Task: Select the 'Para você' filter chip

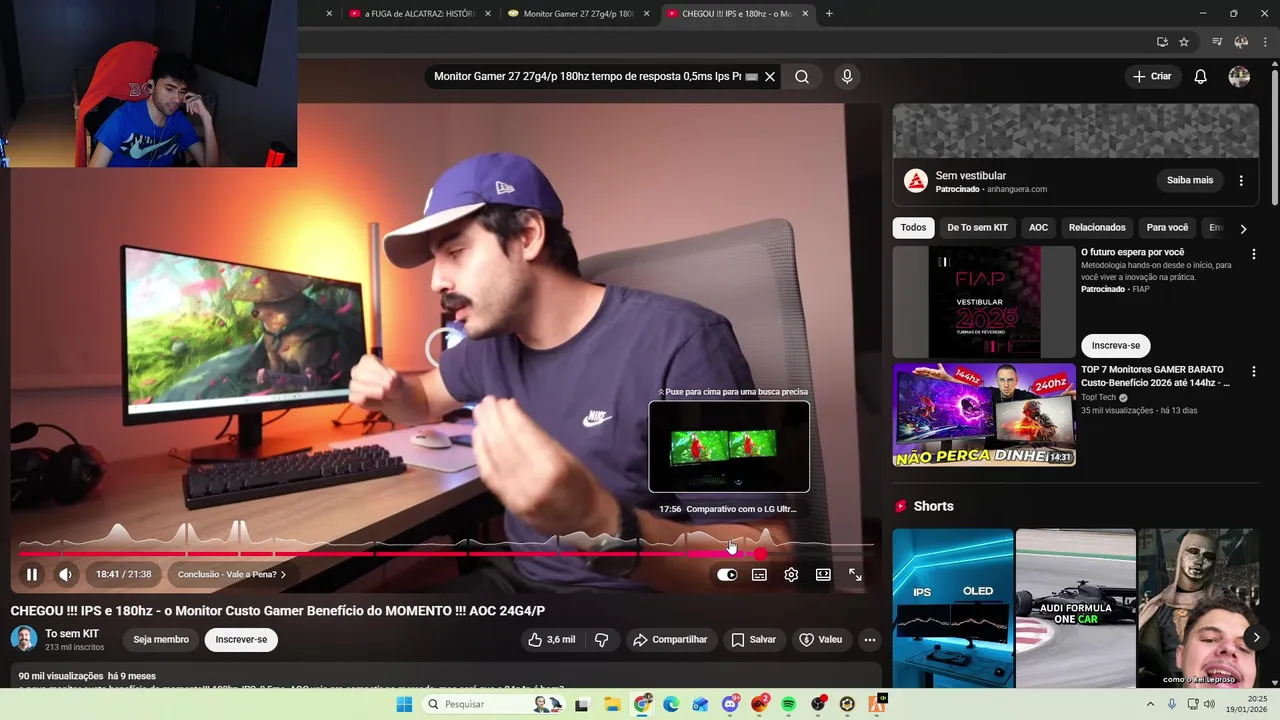Action: click(1167, 228)
